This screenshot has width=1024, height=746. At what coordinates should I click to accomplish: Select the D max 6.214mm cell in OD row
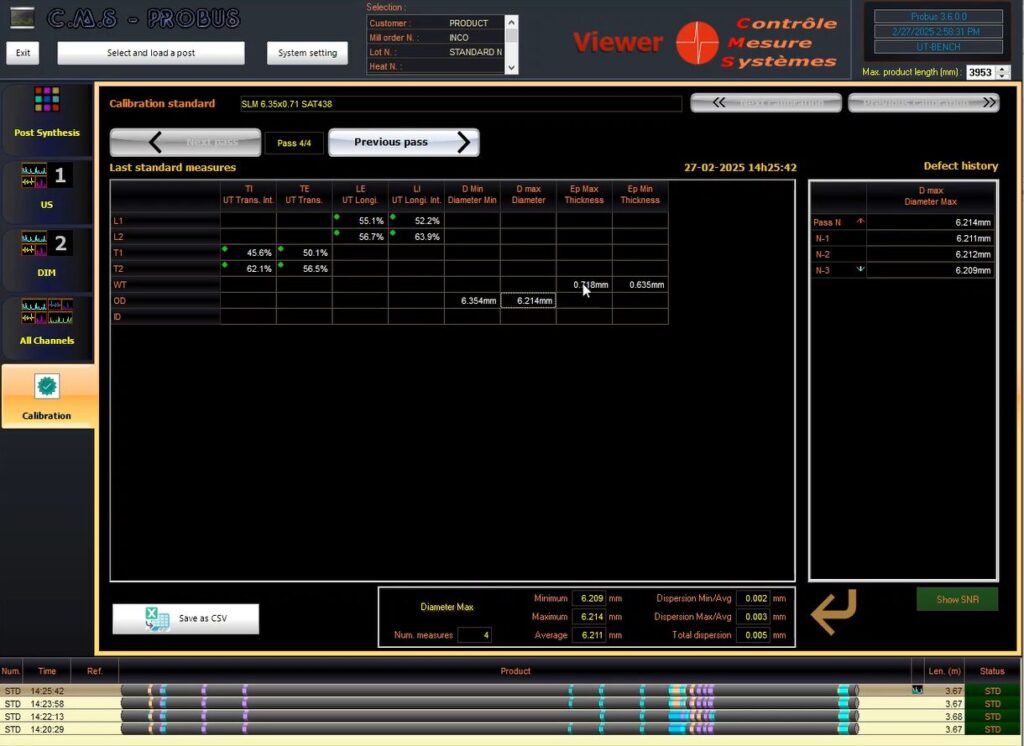(527, 300)
